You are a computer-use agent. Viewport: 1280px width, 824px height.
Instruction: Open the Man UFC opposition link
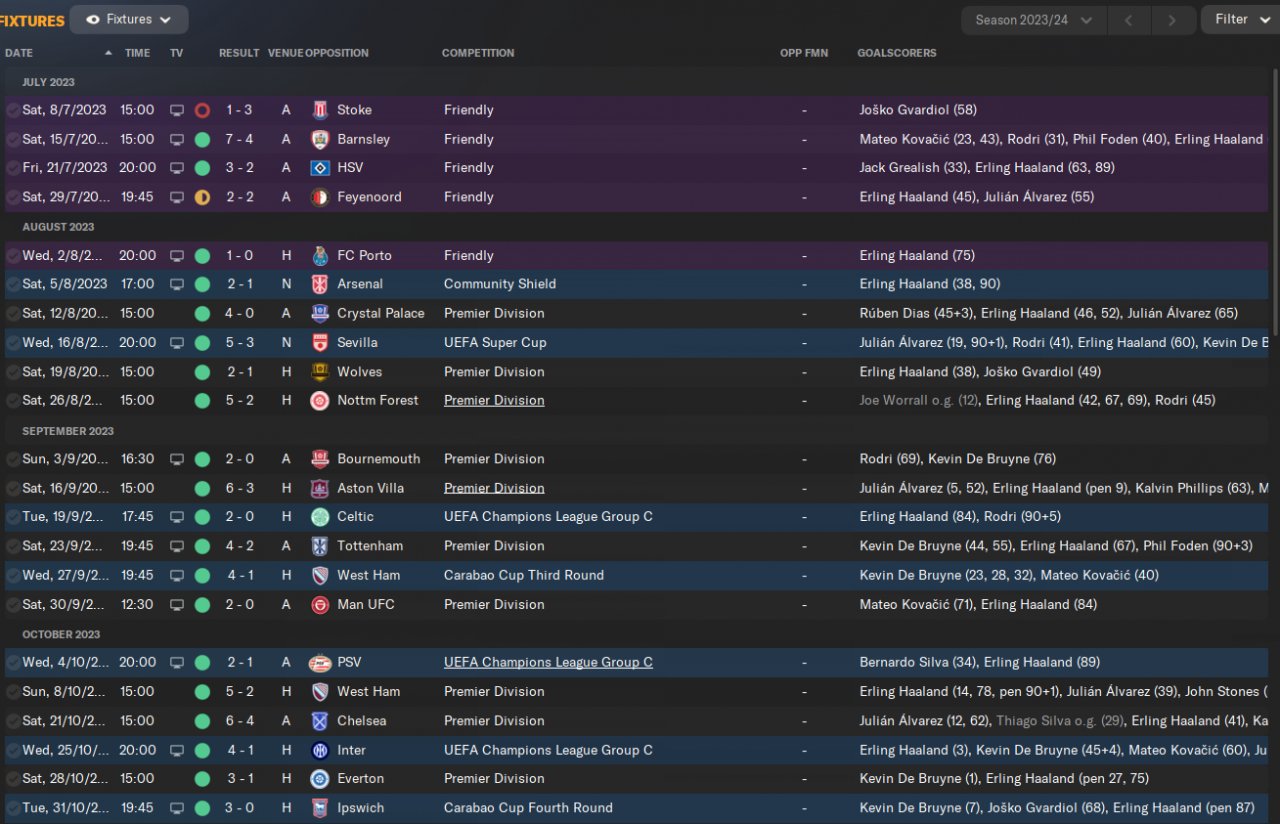pos(366,604)
